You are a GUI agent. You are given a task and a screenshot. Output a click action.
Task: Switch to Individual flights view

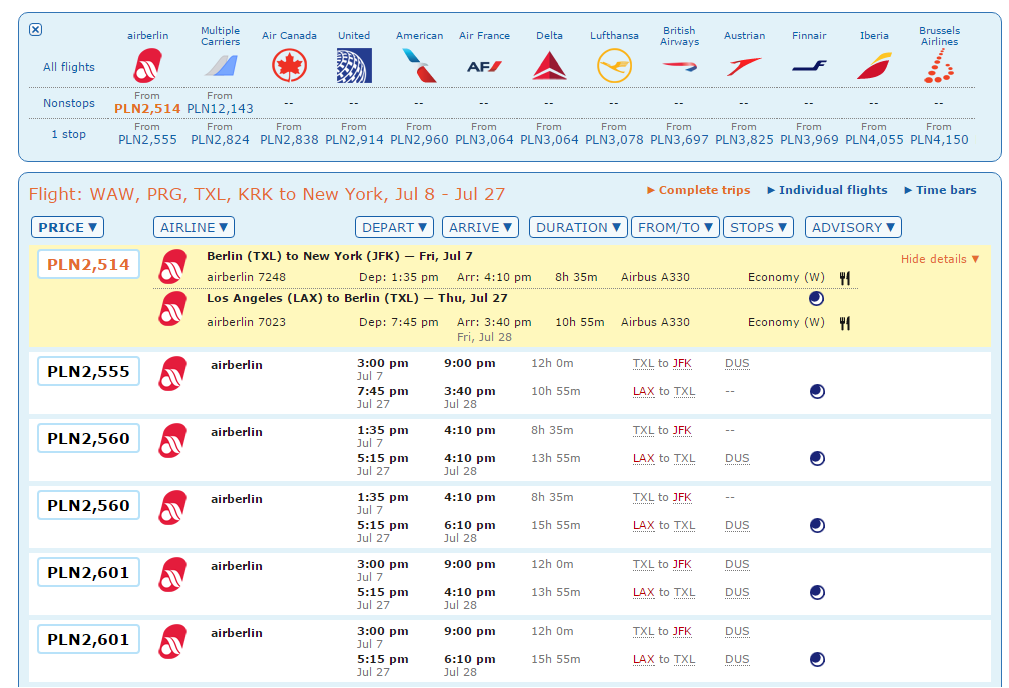[x=827, y=190]
